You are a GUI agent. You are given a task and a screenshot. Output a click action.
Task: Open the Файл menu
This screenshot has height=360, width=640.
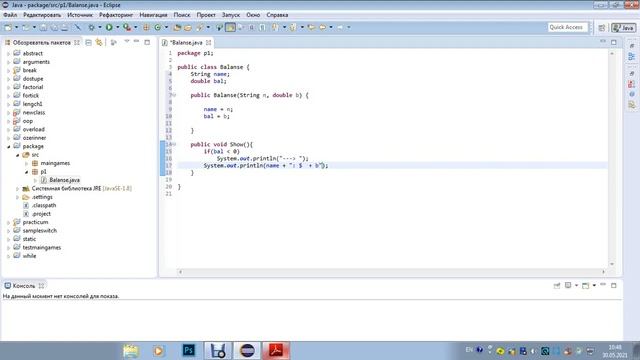pyautogui.click(x=10, y=15)
